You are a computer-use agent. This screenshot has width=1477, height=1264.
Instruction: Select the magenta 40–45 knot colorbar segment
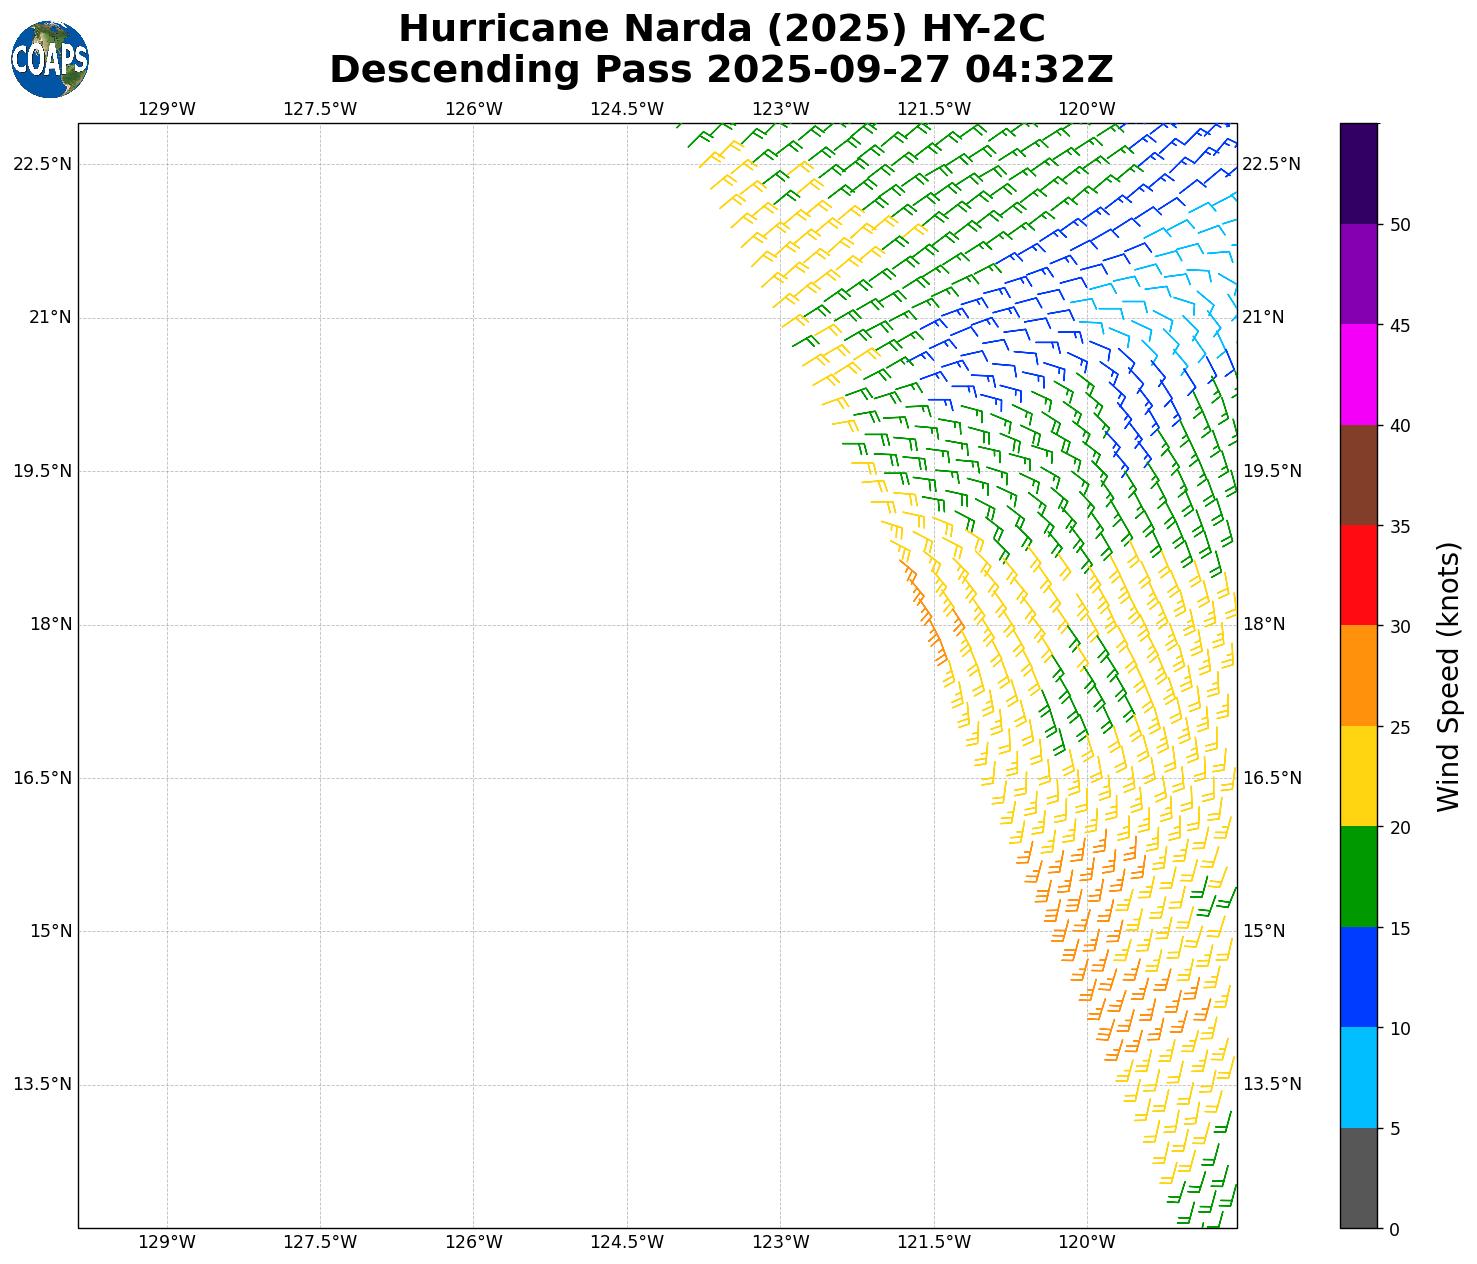point(1358,375)
